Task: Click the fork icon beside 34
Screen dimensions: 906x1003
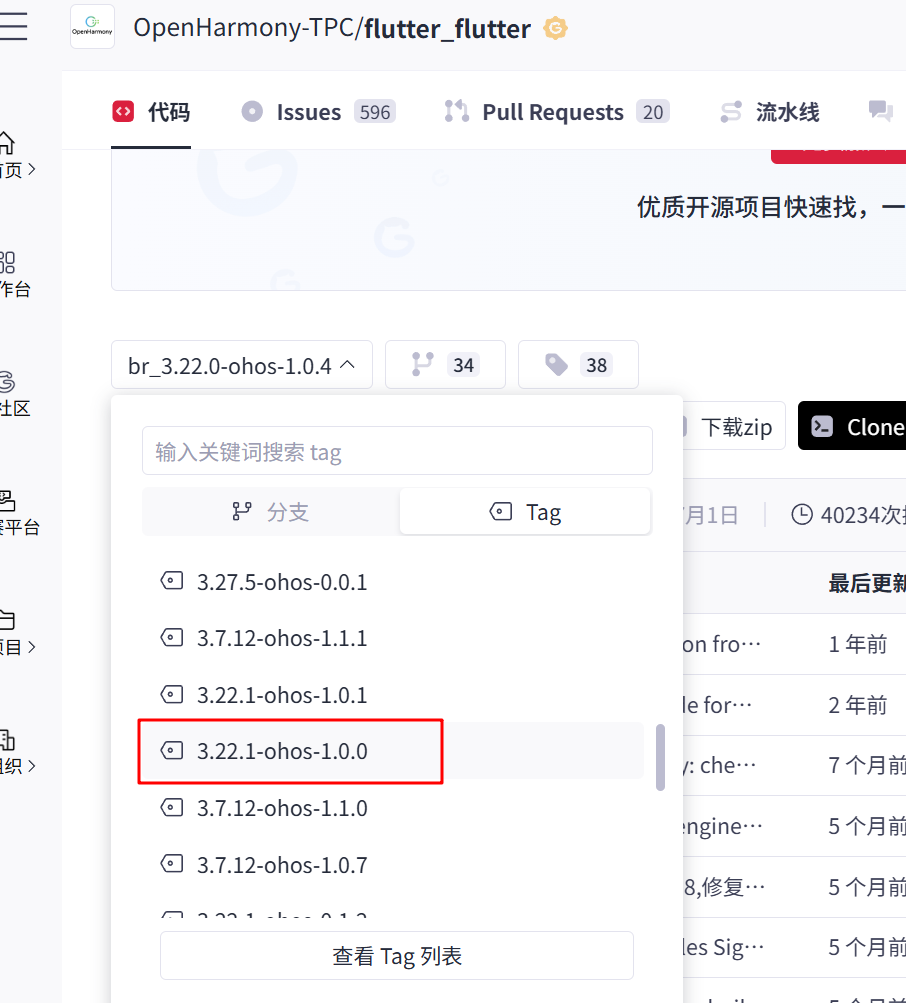Action: point(422,364)
